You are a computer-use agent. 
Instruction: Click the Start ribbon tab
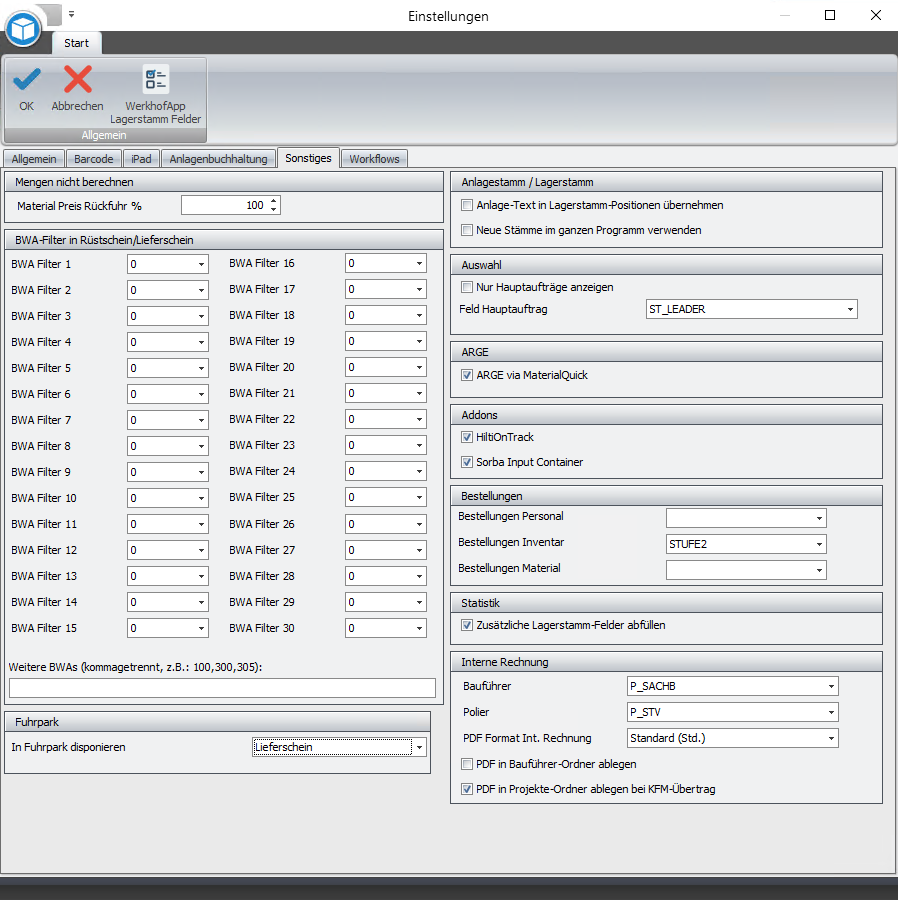click(76, 43)
